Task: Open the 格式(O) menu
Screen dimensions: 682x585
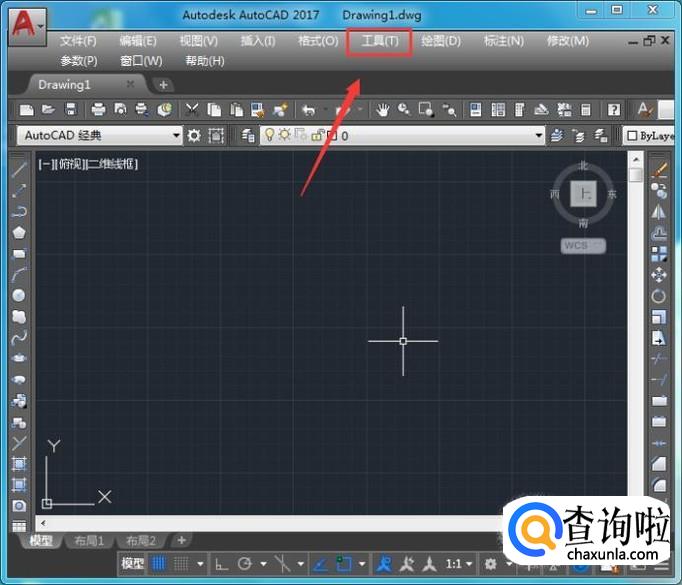Action: tap(318, 41)
